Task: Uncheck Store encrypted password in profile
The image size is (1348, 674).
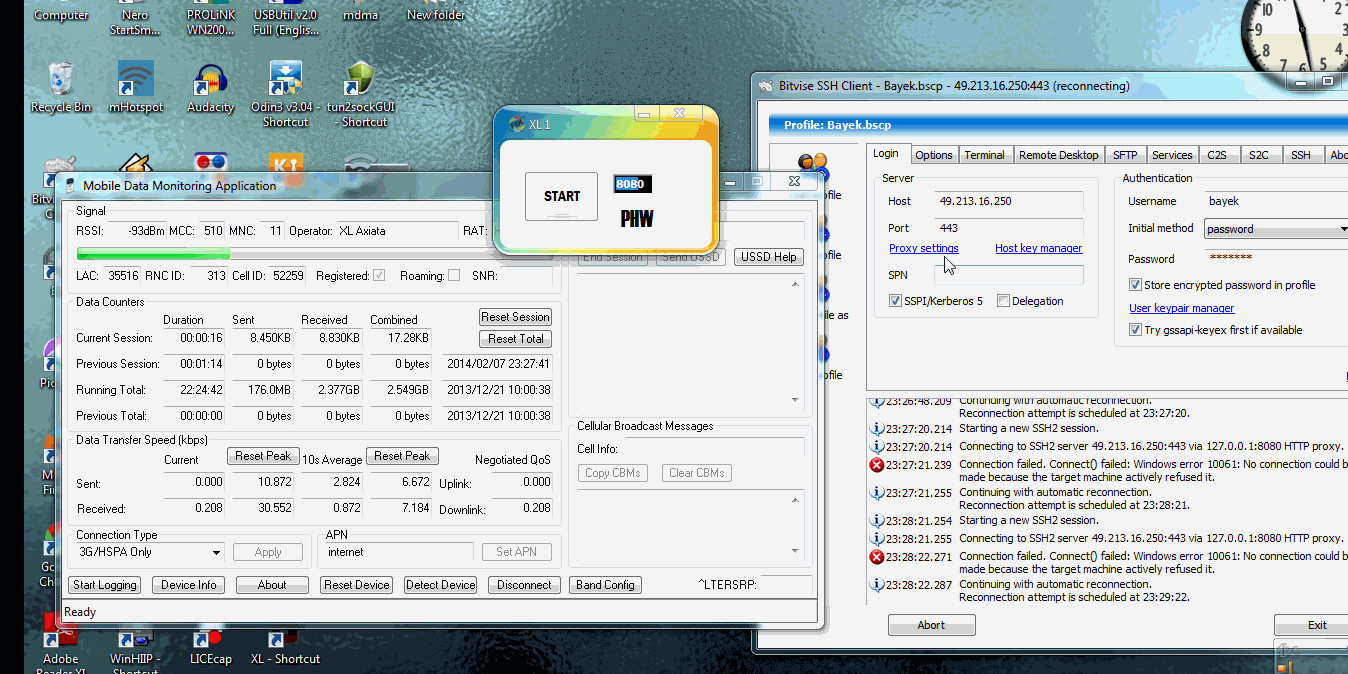Action: (1135, 285)
